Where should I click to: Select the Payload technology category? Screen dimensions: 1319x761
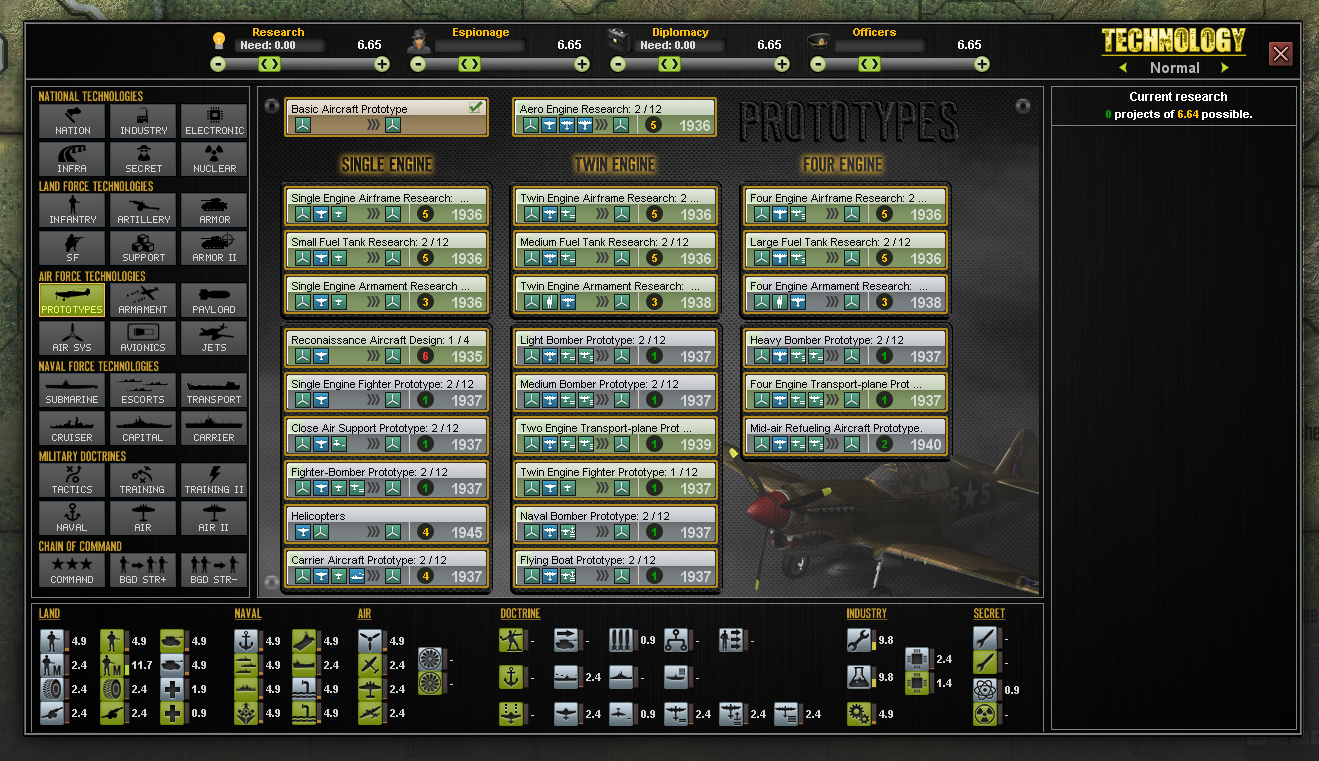click(214, 300)
